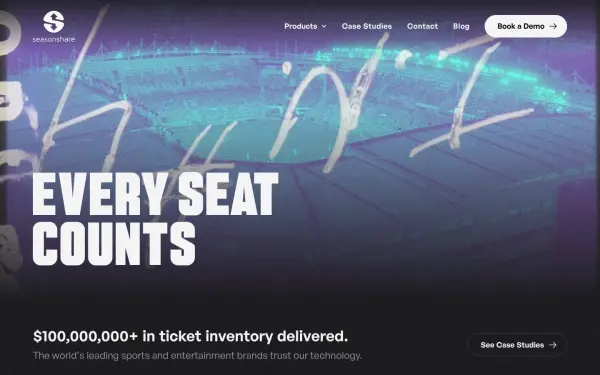Click the word COUNTS in the headline
Screen dimensions: 600x375
point(114,244)
